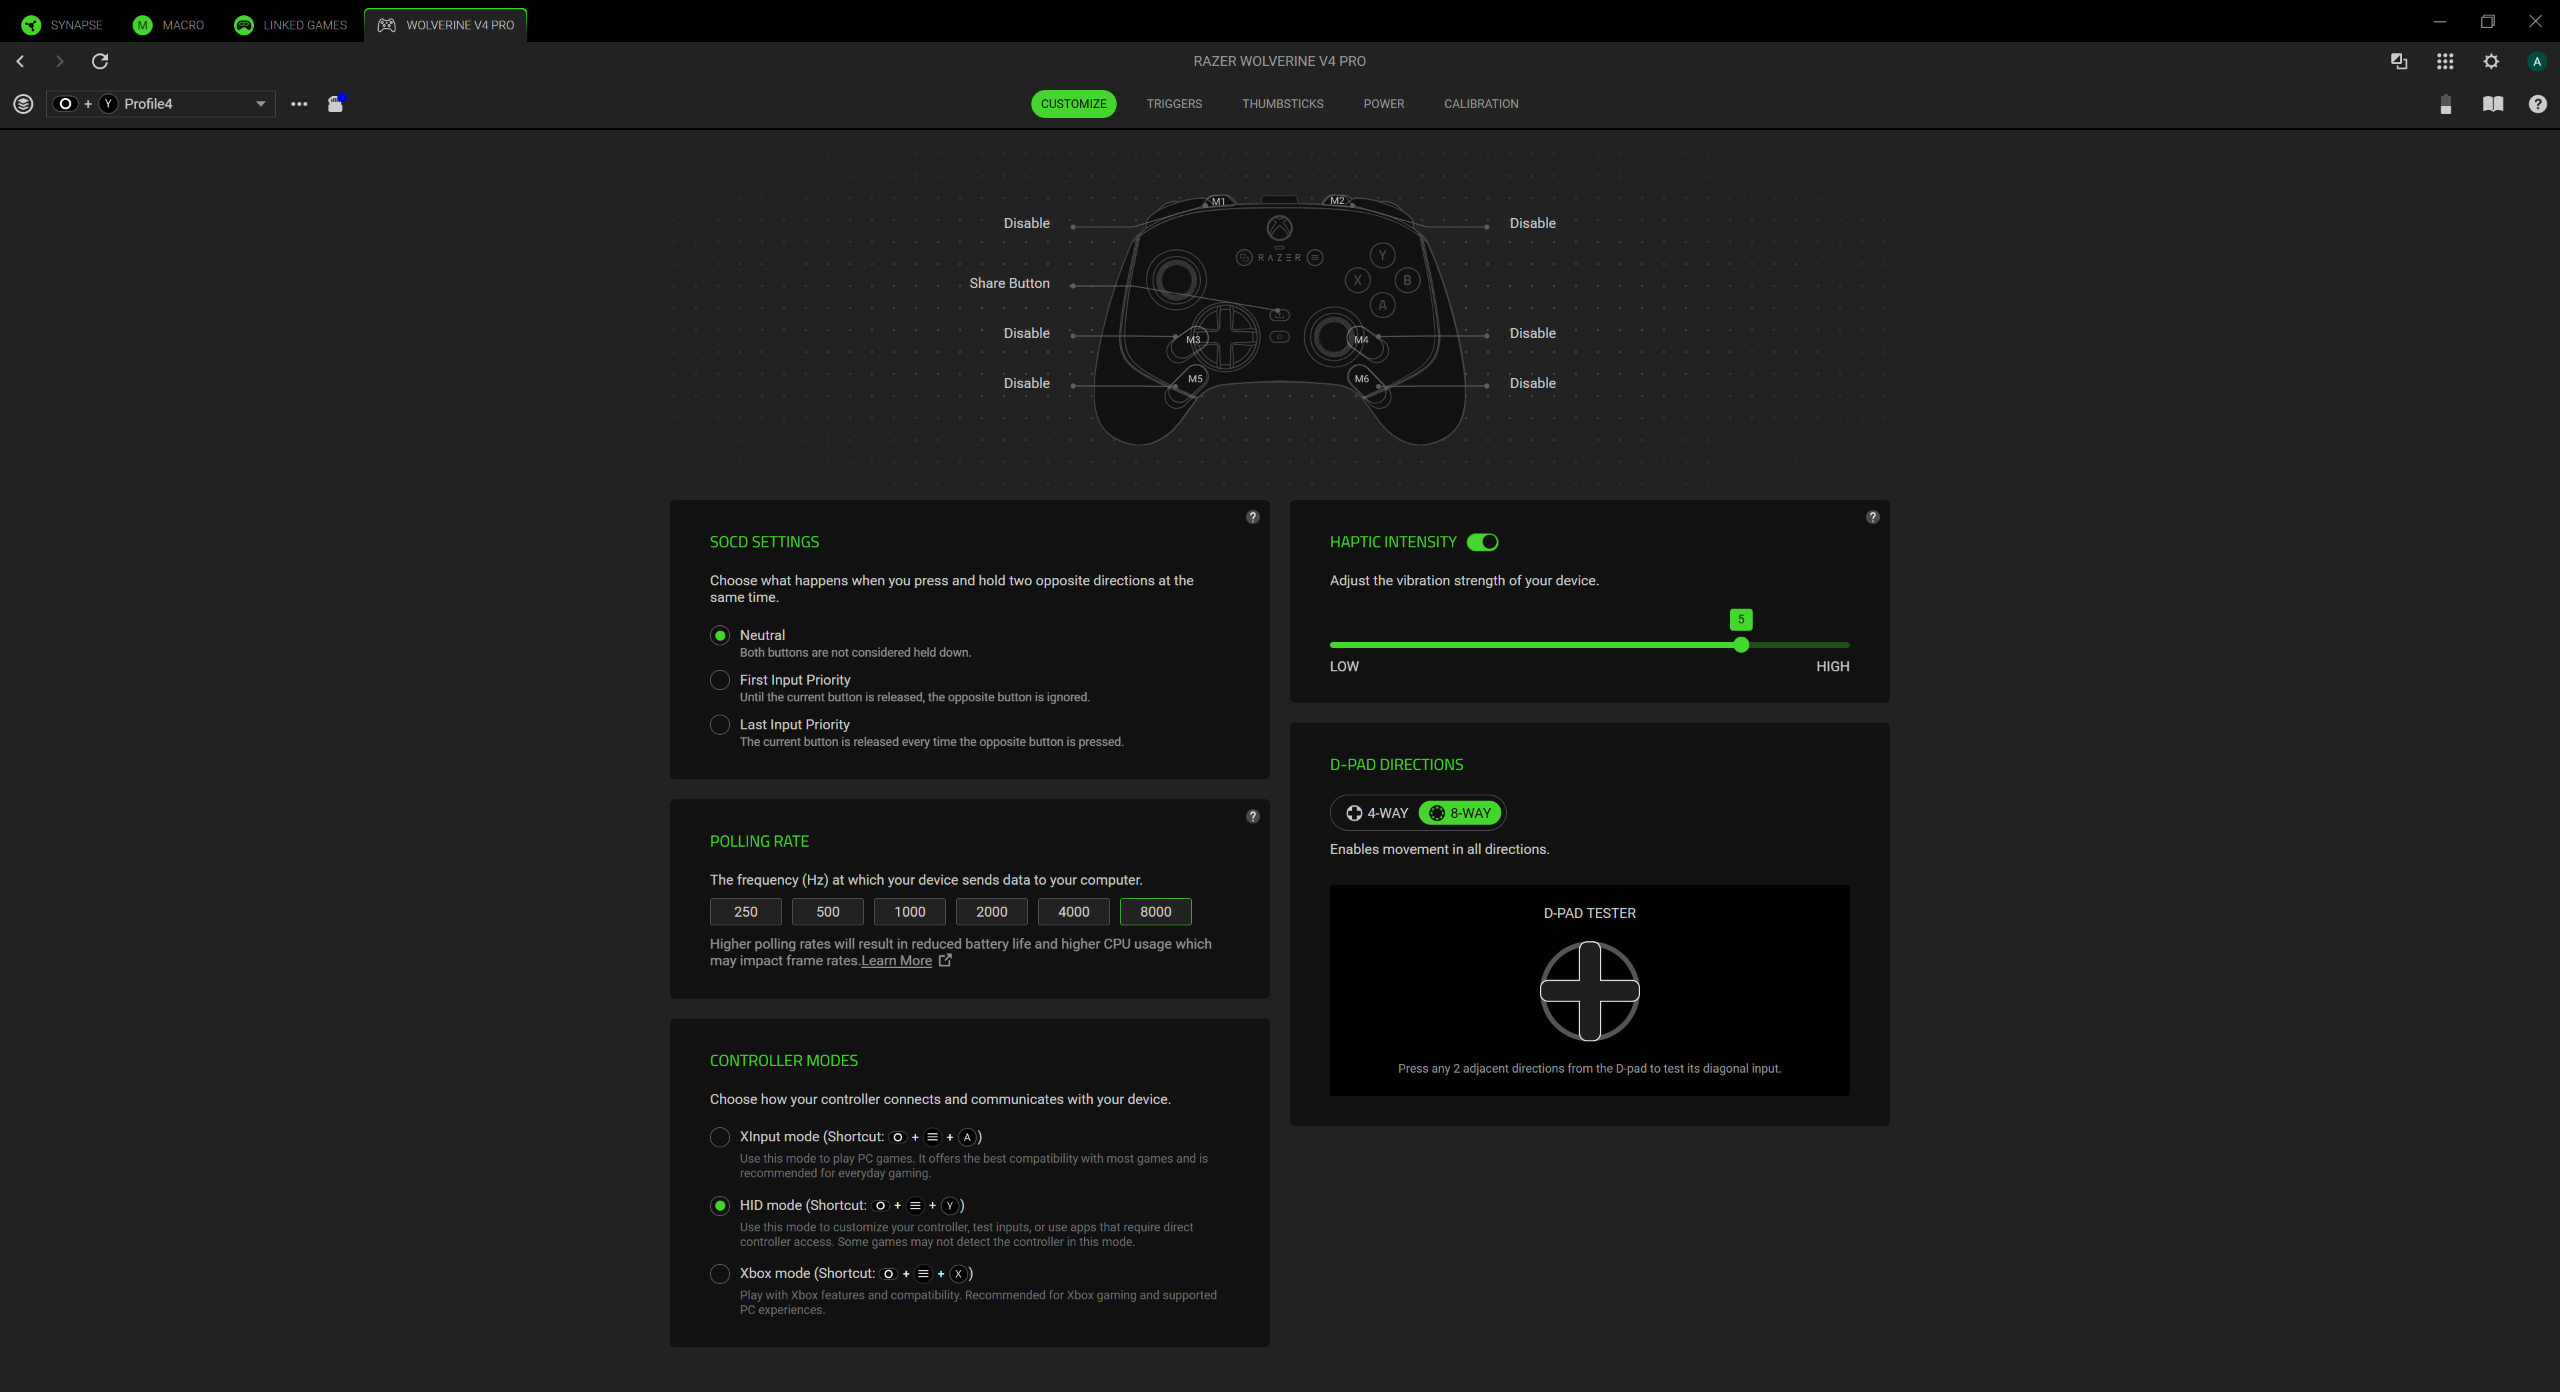Set polling rate to 4000 Hz
Image resolution: width=2560 pixels, height=1392 pixels.
[x=1074, y=912]
